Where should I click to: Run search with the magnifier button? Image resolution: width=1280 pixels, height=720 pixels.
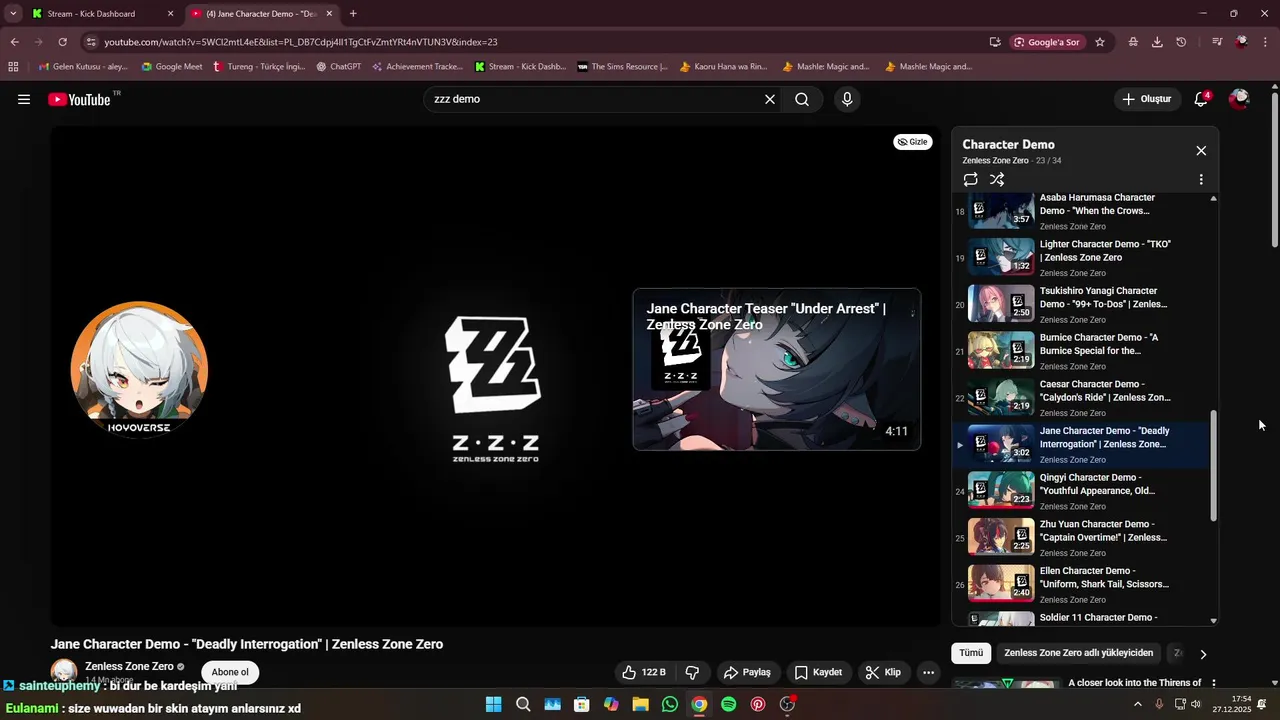click(802, 99)
